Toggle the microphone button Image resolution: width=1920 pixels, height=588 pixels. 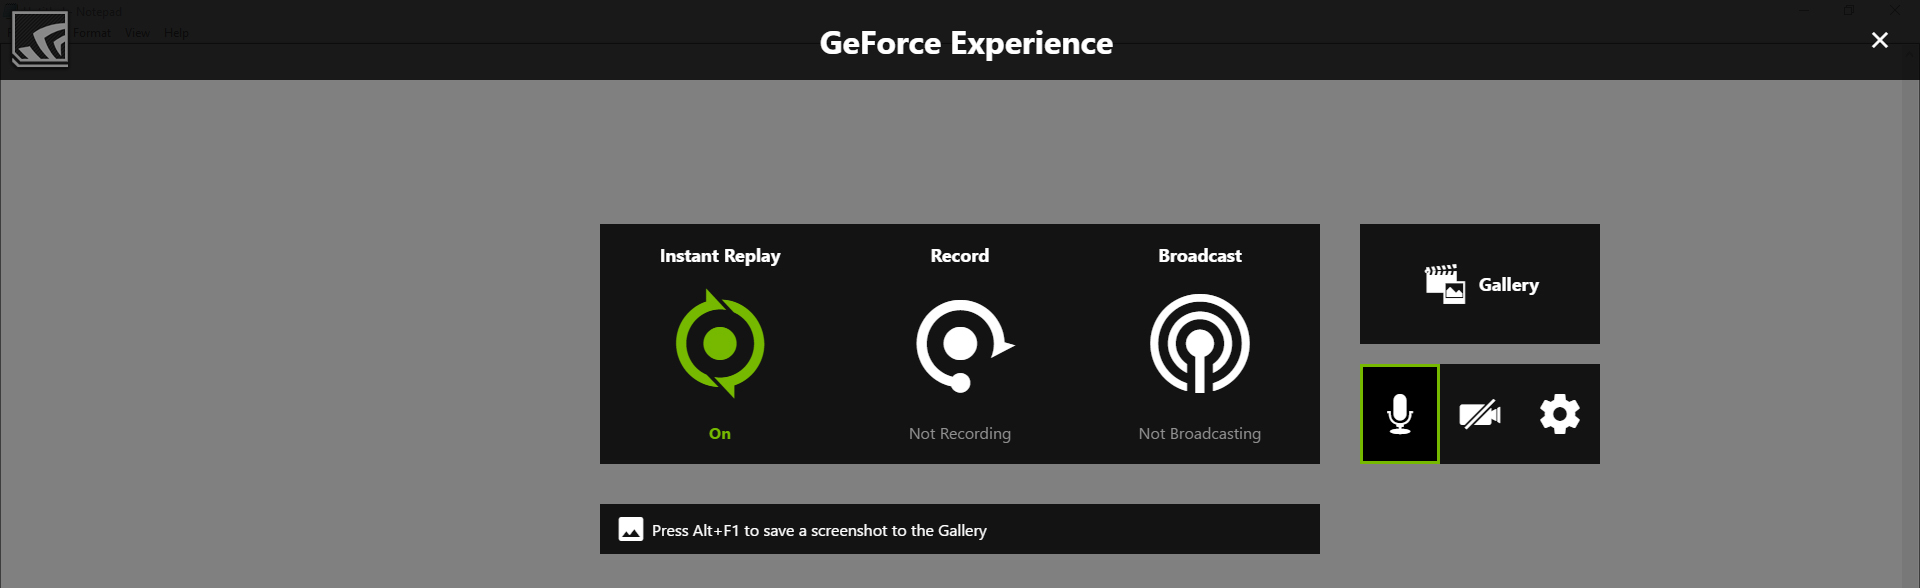point(1400,414)
